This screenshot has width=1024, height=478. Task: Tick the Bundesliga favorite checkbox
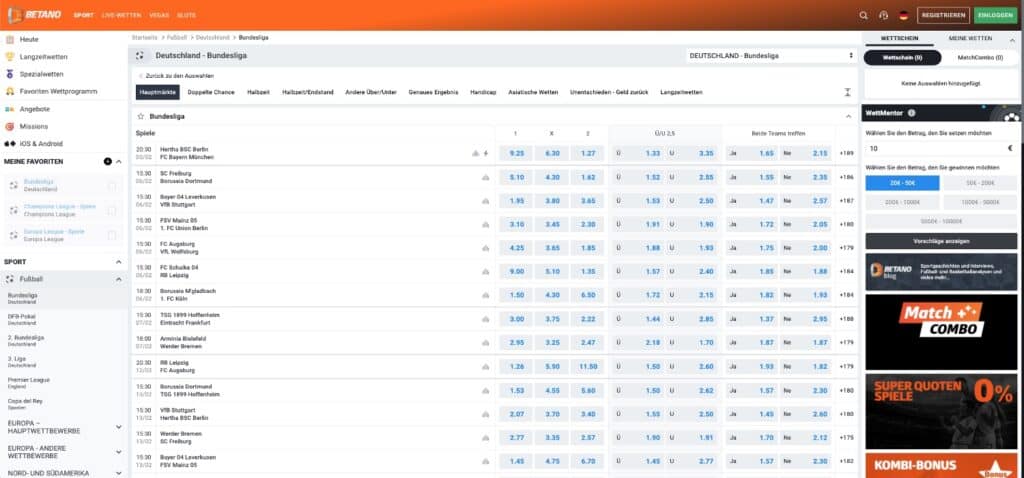click(112, 185)
